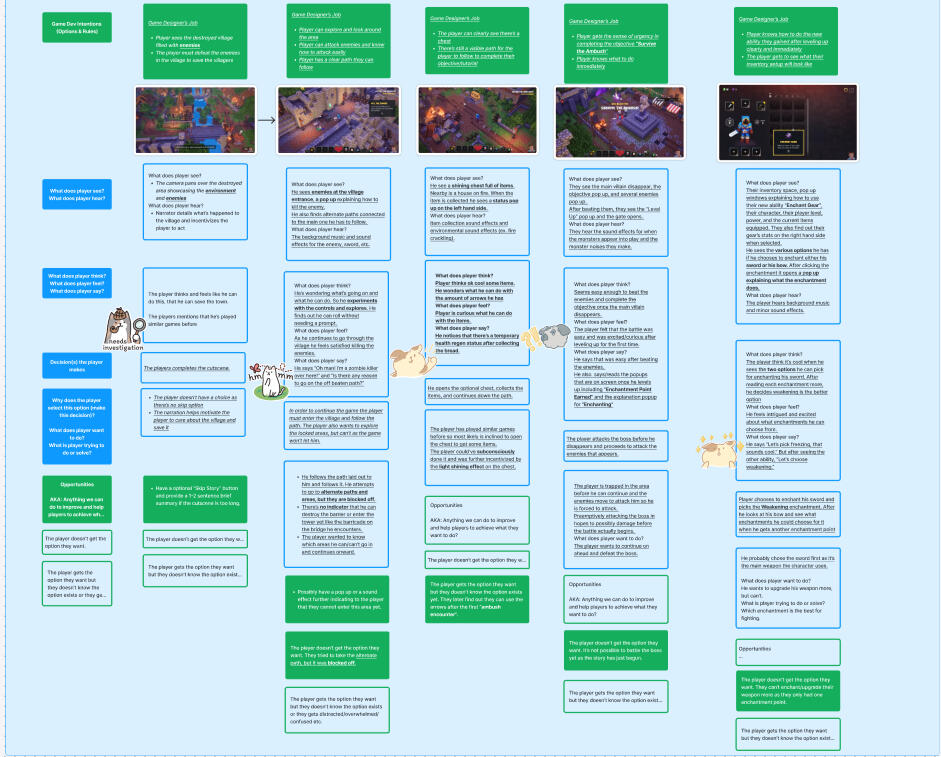Open the destroyed village gameplay screenshot
The image size is (941, 757).
pos(194,119)
